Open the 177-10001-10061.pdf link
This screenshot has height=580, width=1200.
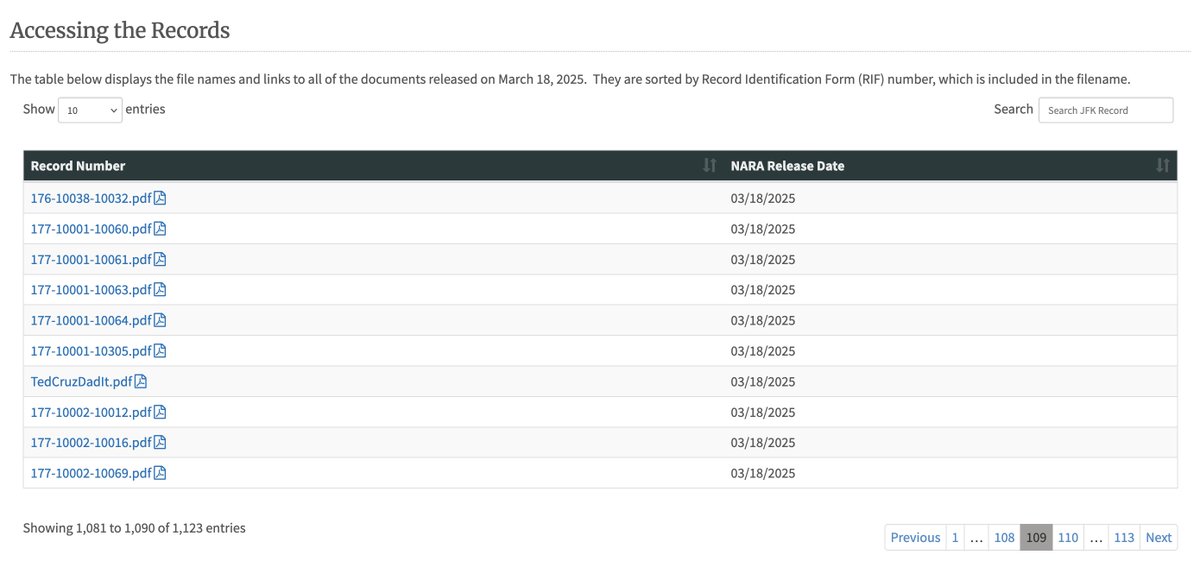click(91, 259)
